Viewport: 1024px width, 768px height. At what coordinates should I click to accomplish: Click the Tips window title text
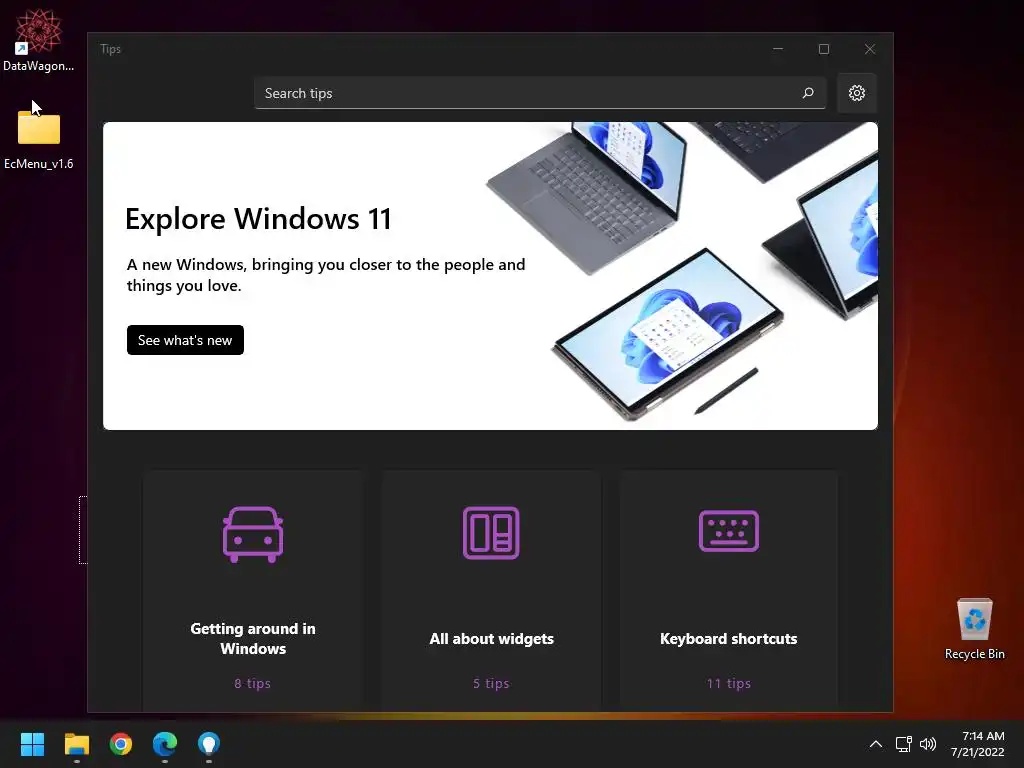click(x=110, y=49)
